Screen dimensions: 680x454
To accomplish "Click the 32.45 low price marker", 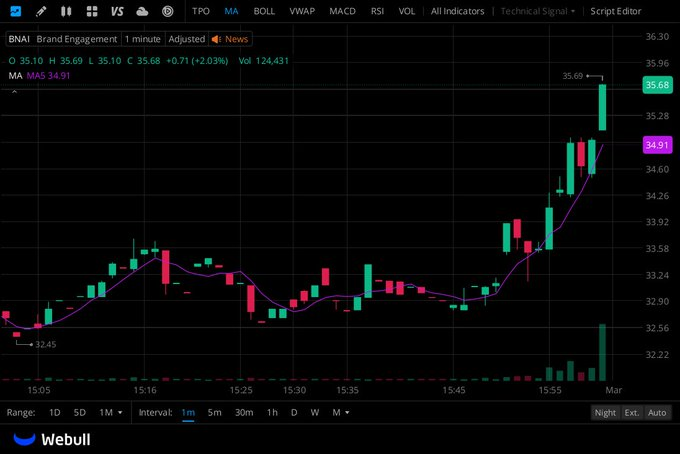I will (x=46, y=344).
